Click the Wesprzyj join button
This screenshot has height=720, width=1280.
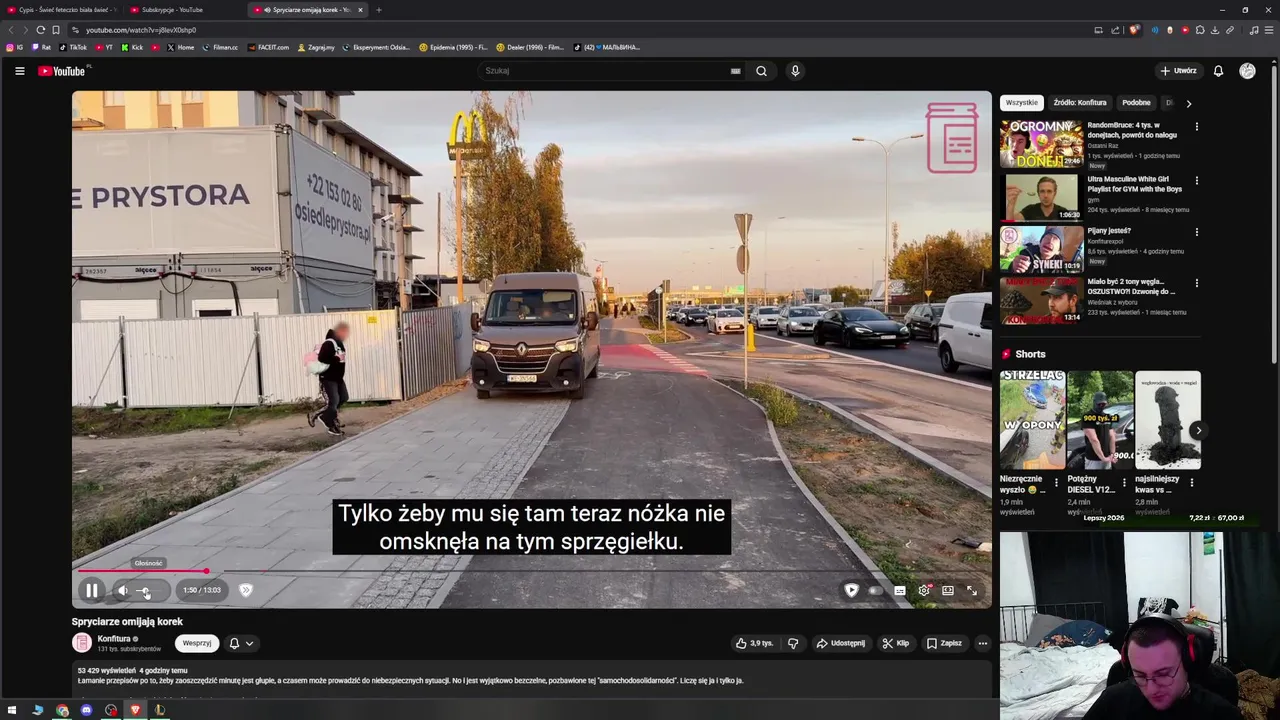tap(197, 643)
